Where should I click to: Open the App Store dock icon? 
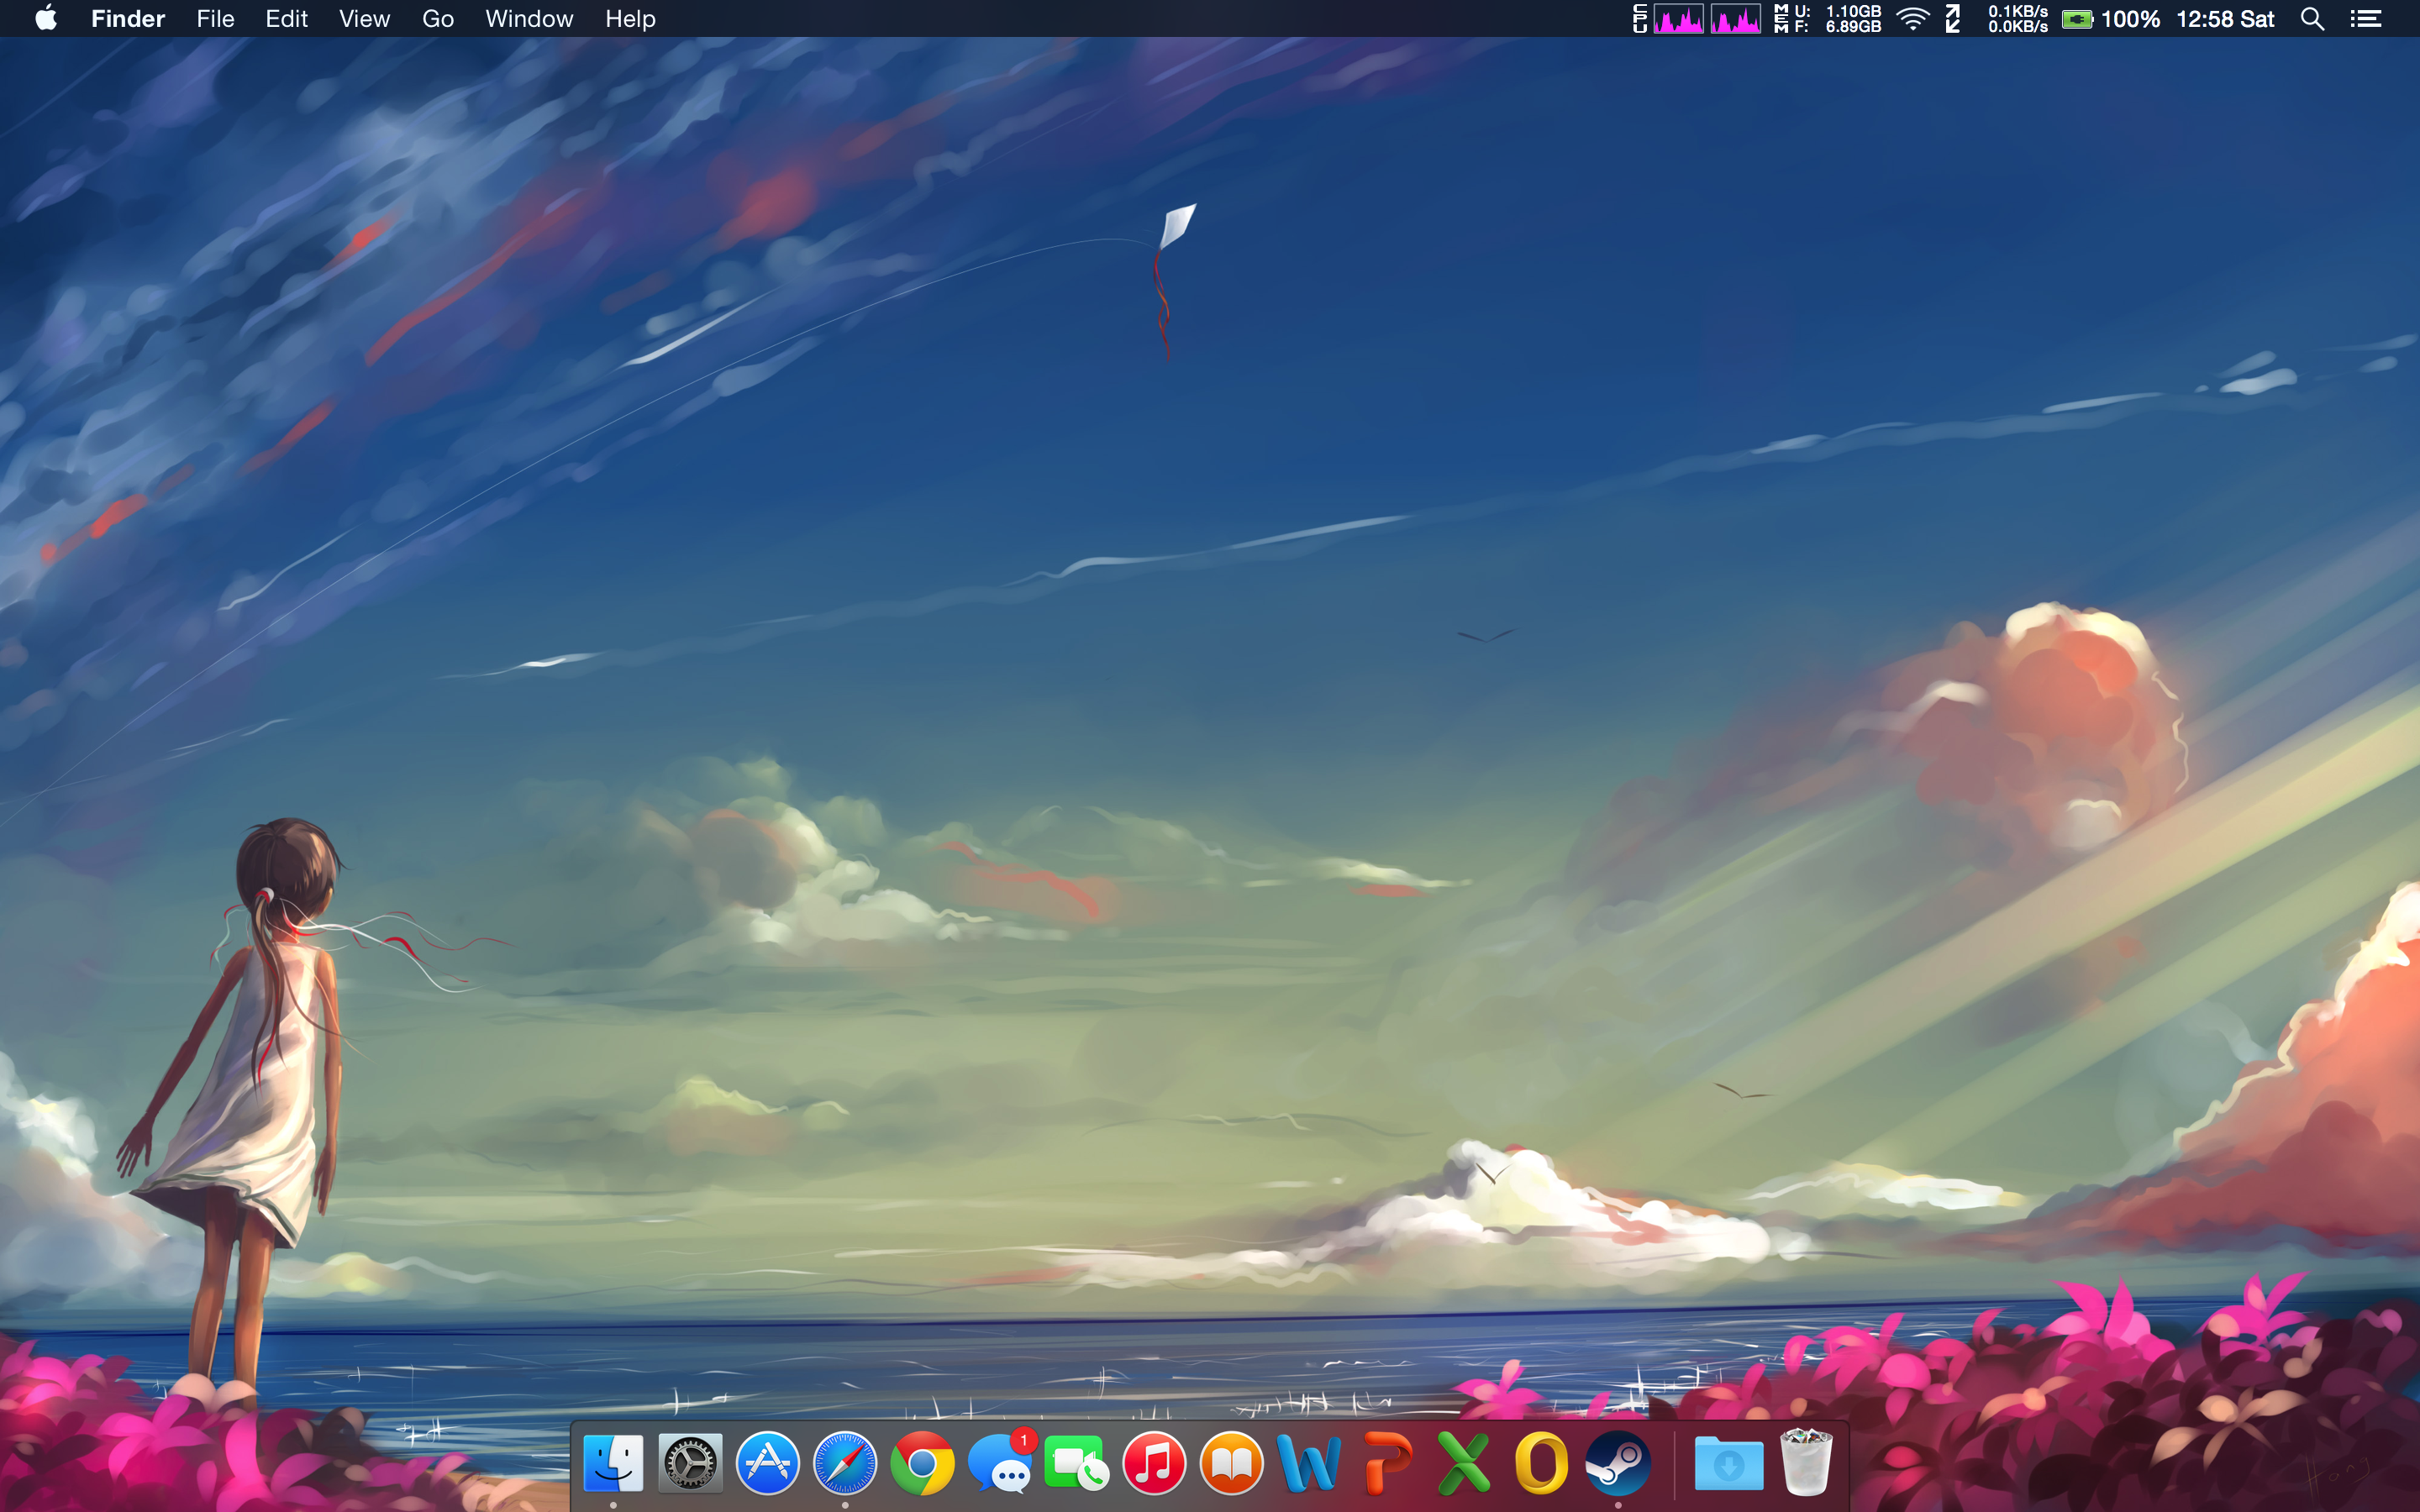point(767,1463)
